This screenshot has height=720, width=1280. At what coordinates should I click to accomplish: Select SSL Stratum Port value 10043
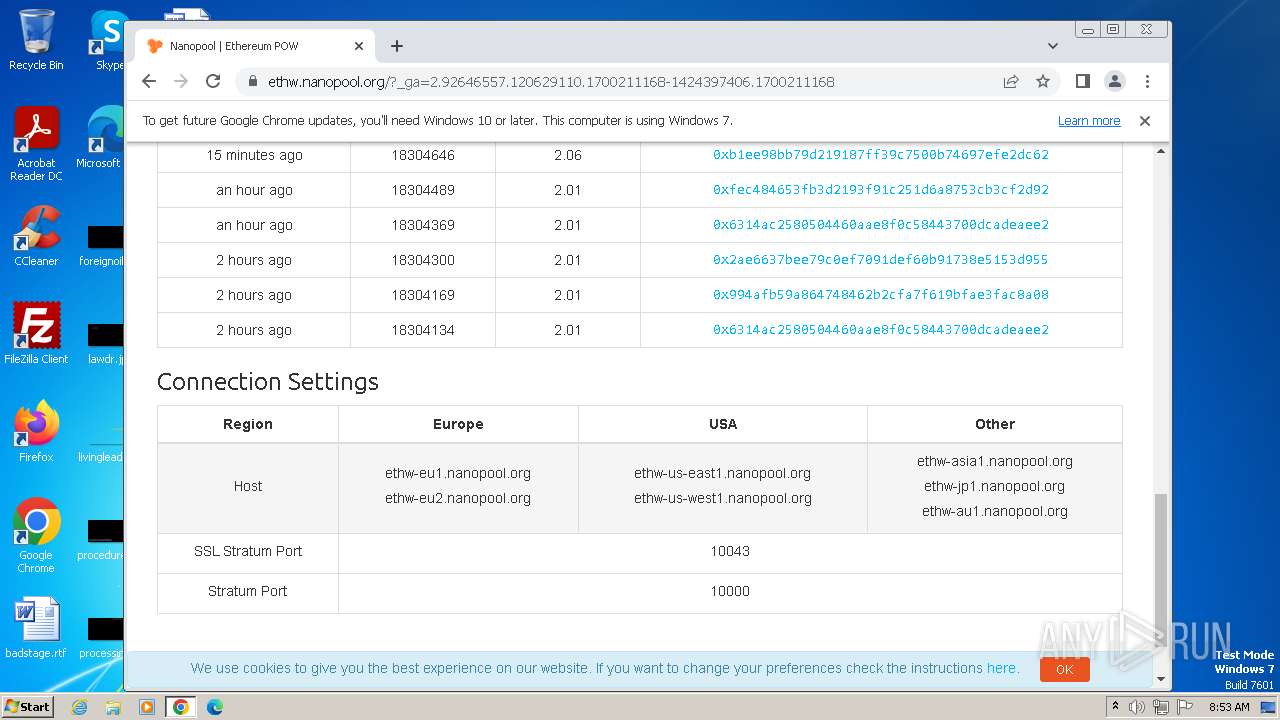point(730,551)
